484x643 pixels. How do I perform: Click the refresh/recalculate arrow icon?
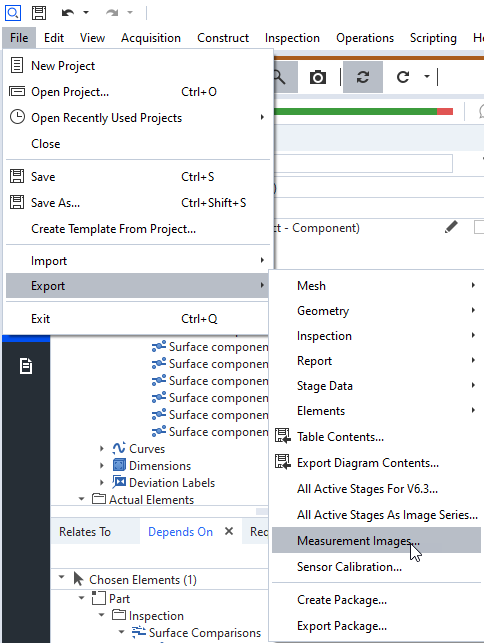(x=403, y=77)
